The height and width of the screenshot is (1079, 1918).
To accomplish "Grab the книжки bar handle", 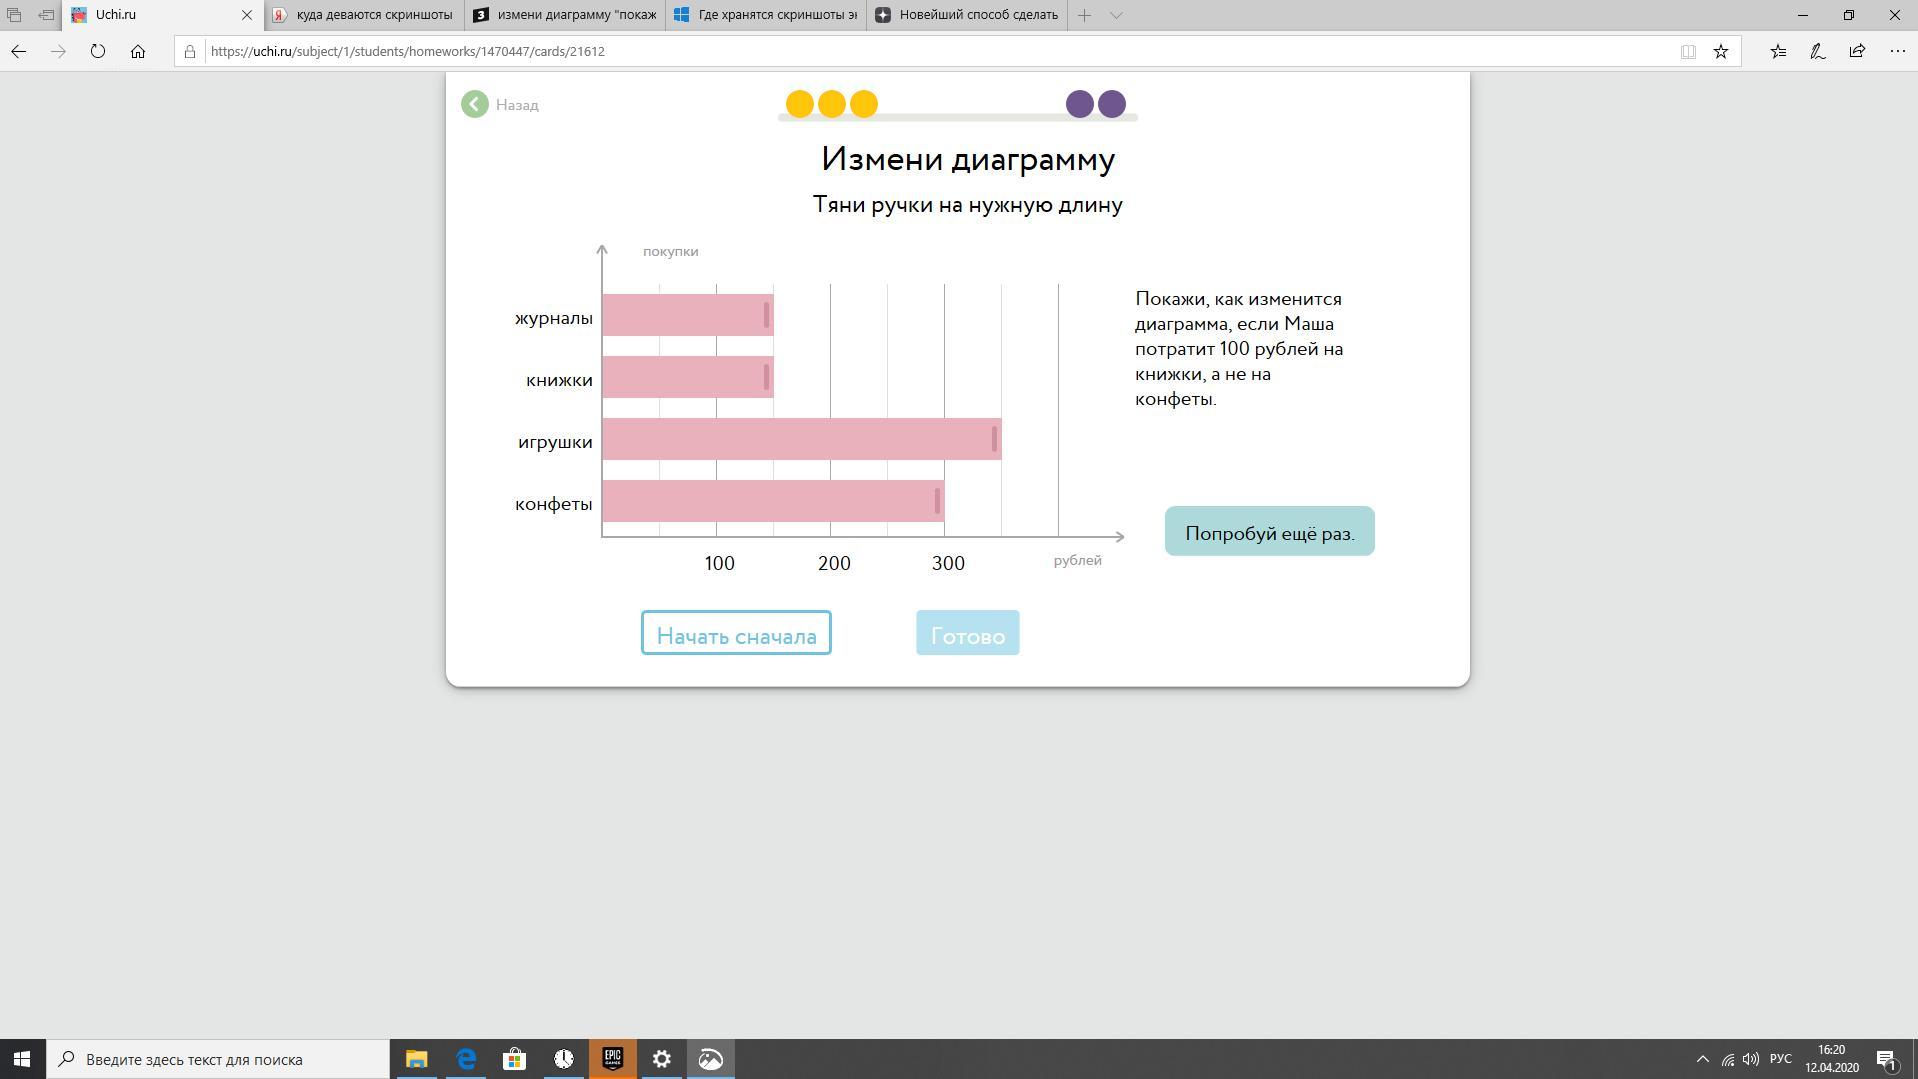I will pyautogui.click(x=767, y=377).
